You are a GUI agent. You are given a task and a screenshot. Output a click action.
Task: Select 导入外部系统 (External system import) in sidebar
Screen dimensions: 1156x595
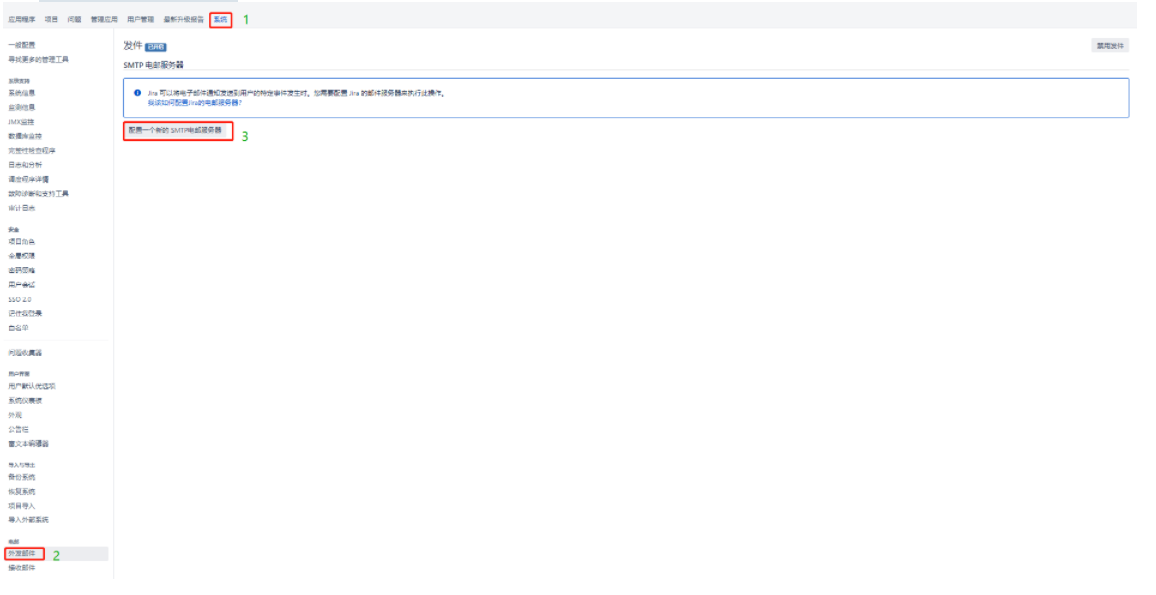(29, 520)
